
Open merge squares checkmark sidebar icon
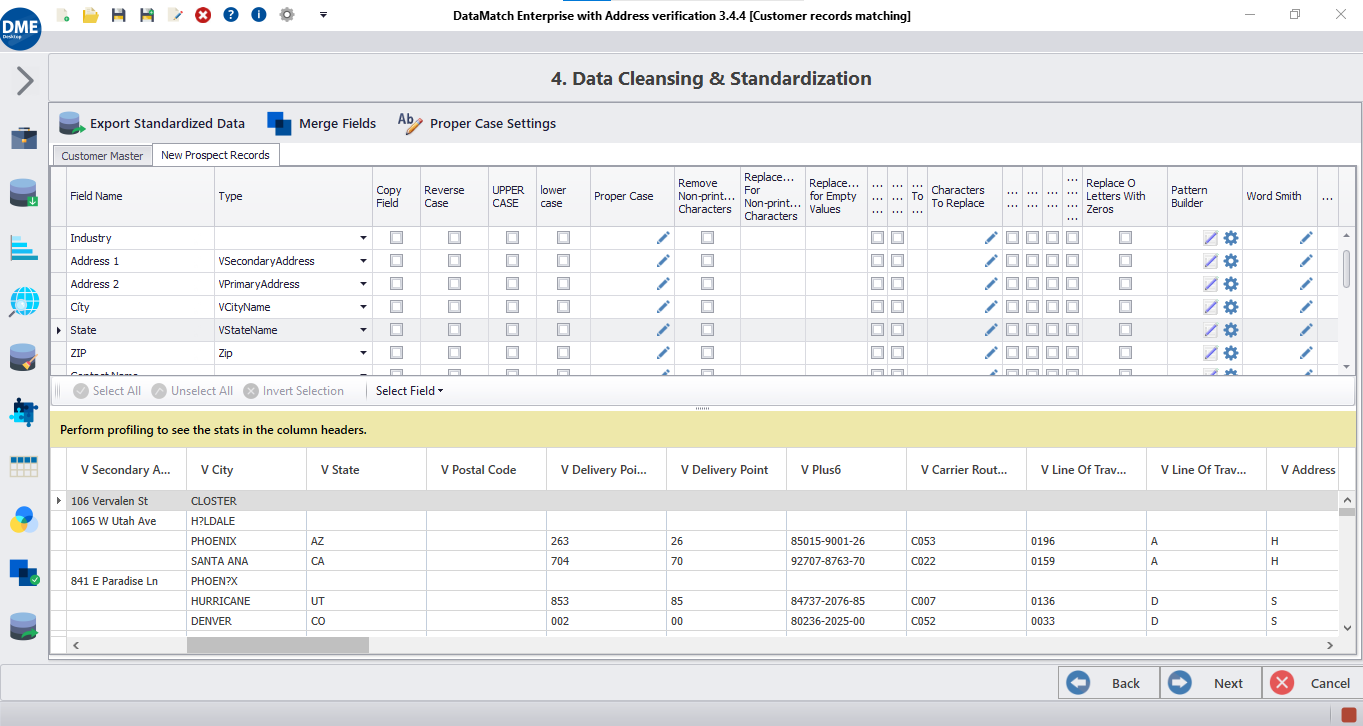click(x=24, y=573)
